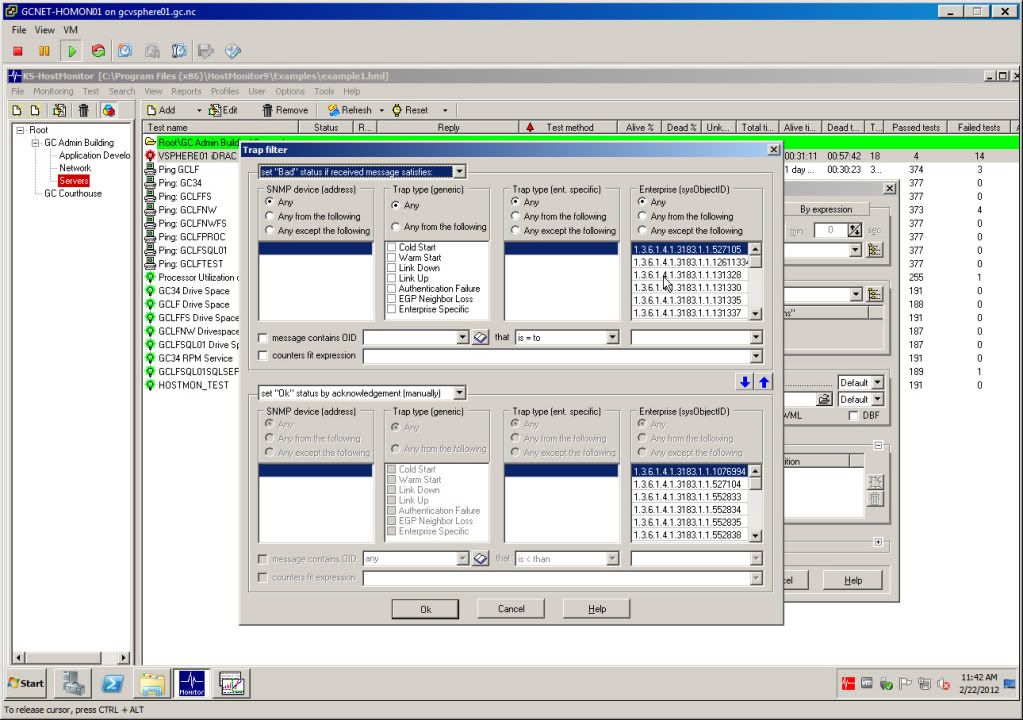Open the Add button dropdown arrow

tap(198, 110)
